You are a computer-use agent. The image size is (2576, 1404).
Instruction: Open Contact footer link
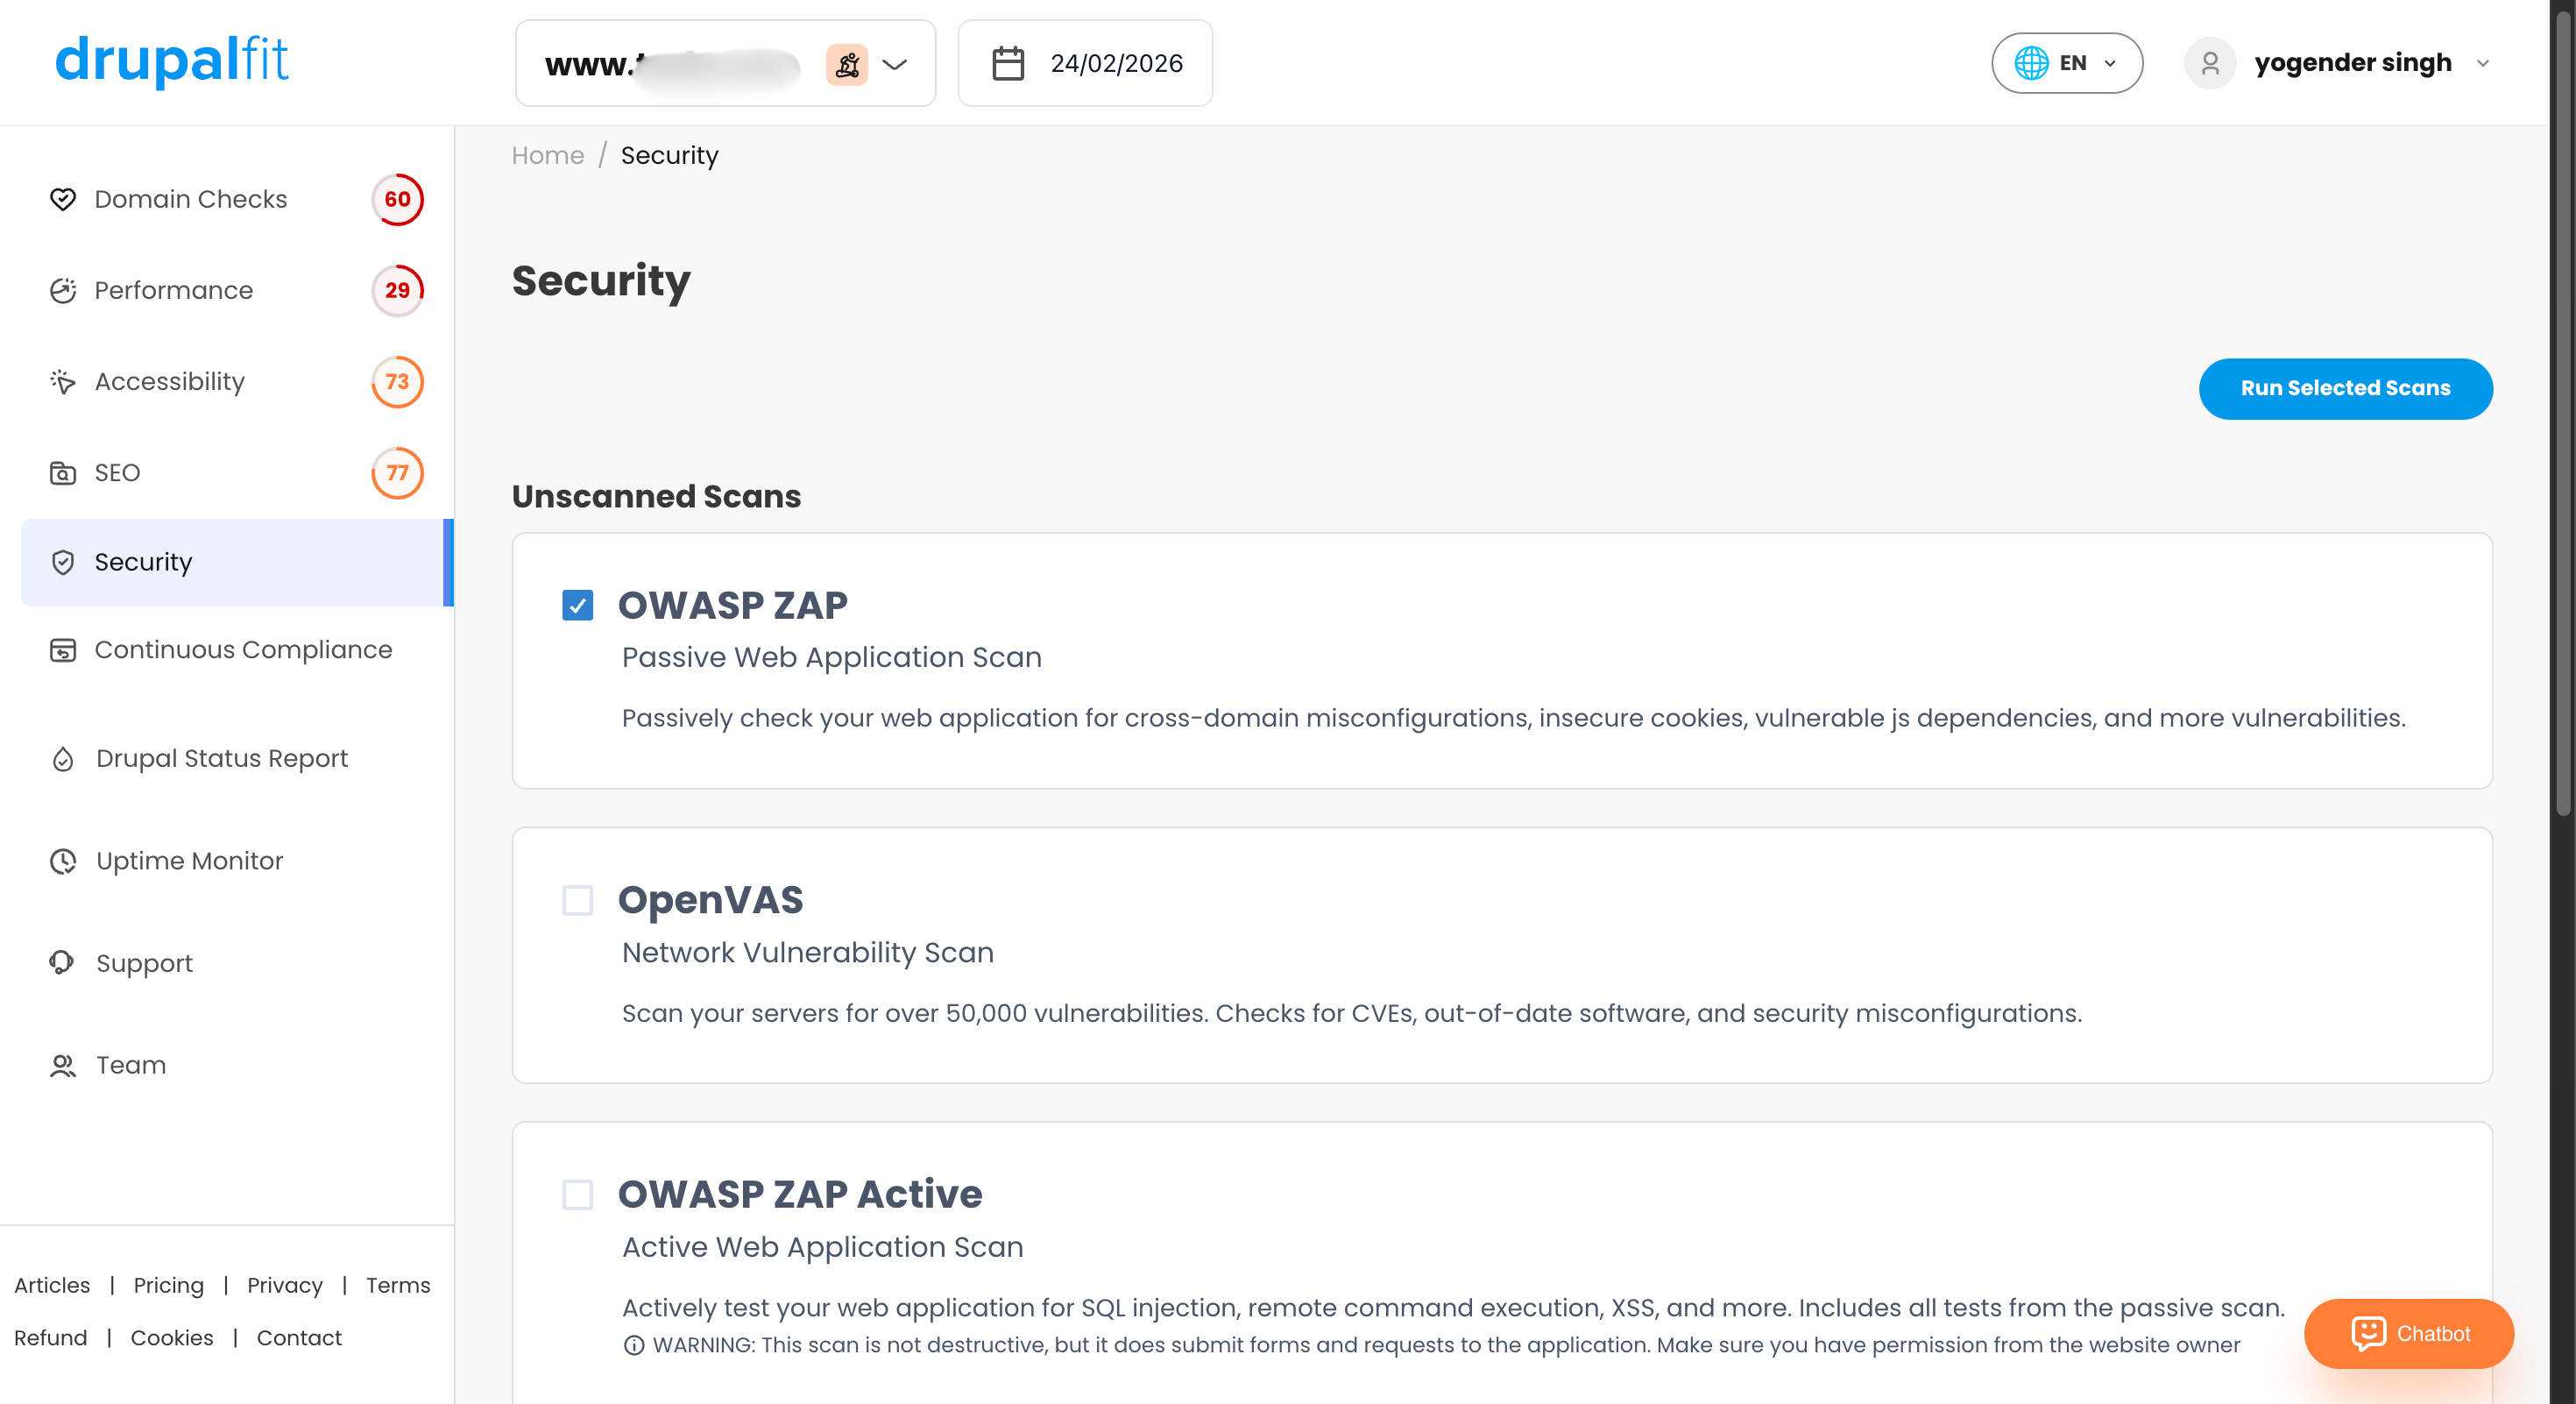[x=299, y=1338]
